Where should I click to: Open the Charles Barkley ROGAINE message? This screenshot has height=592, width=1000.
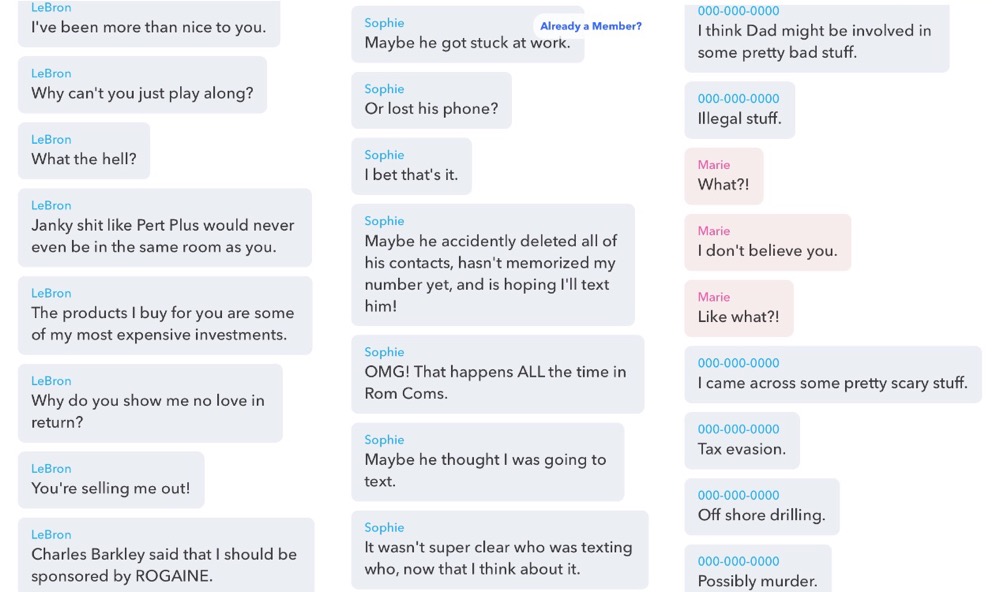(166, 555)
